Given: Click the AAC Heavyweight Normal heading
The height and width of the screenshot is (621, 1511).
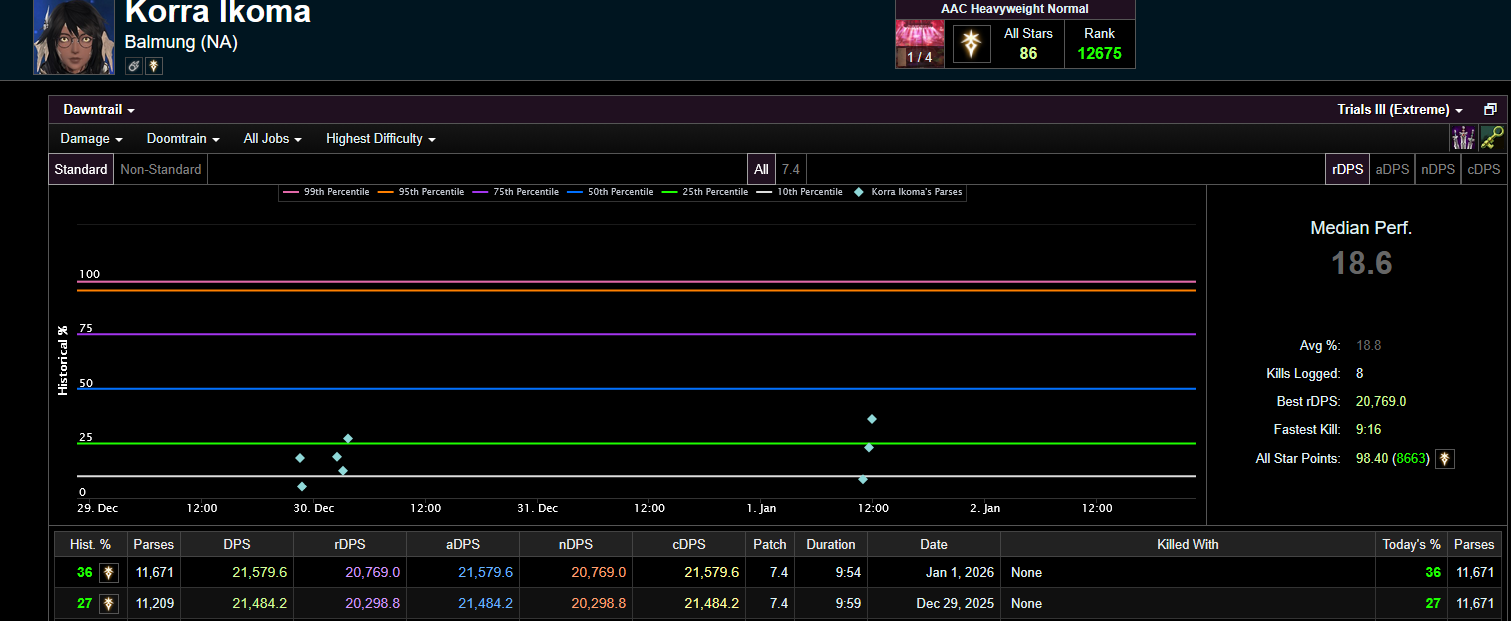Looking at the screenshot, I should (1015, 9).
